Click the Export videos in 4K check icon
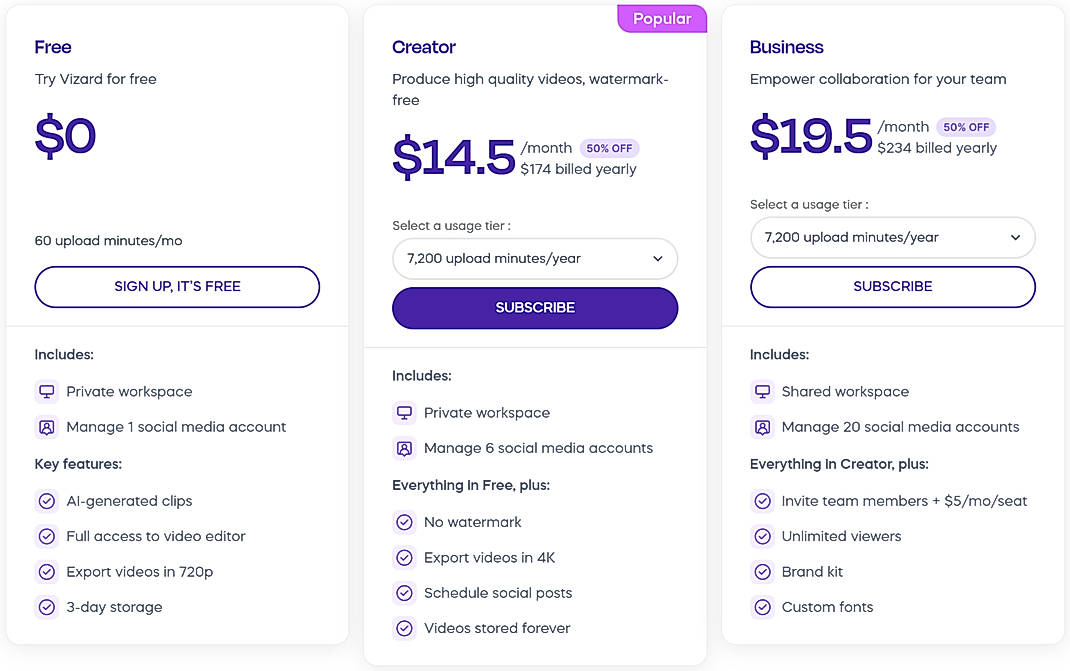This screenshot has height=671, width=1070. coord(404,557)
